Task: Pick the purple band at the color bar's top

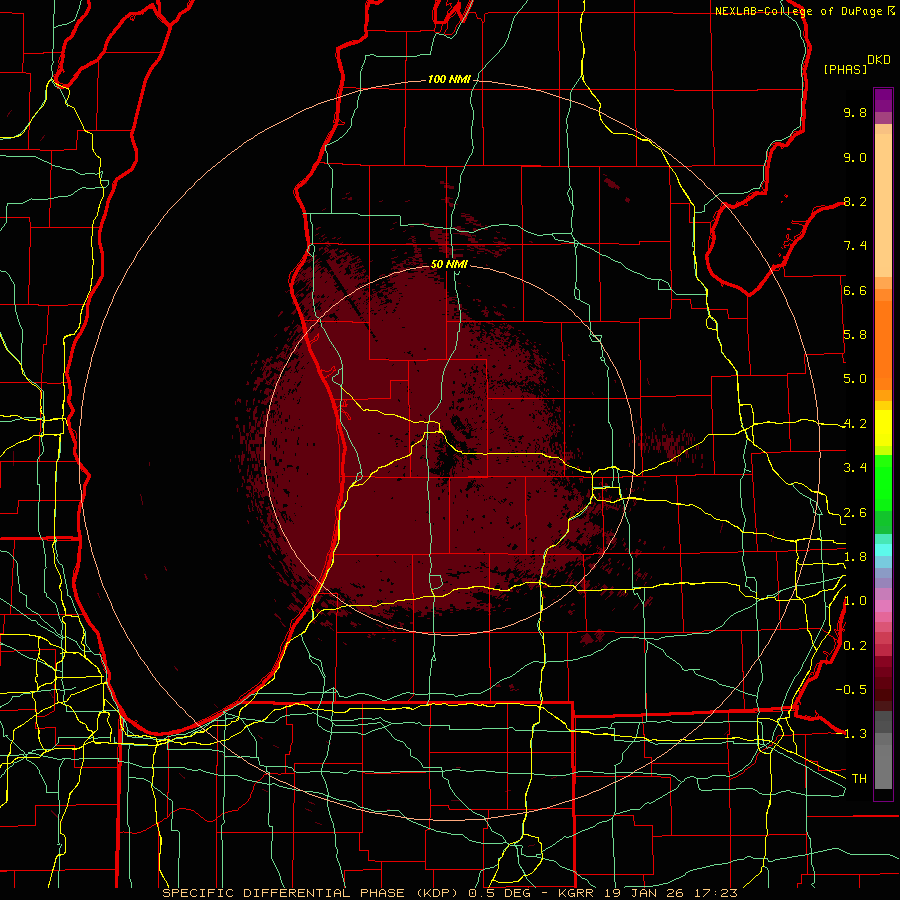Action: pos(883,100)
